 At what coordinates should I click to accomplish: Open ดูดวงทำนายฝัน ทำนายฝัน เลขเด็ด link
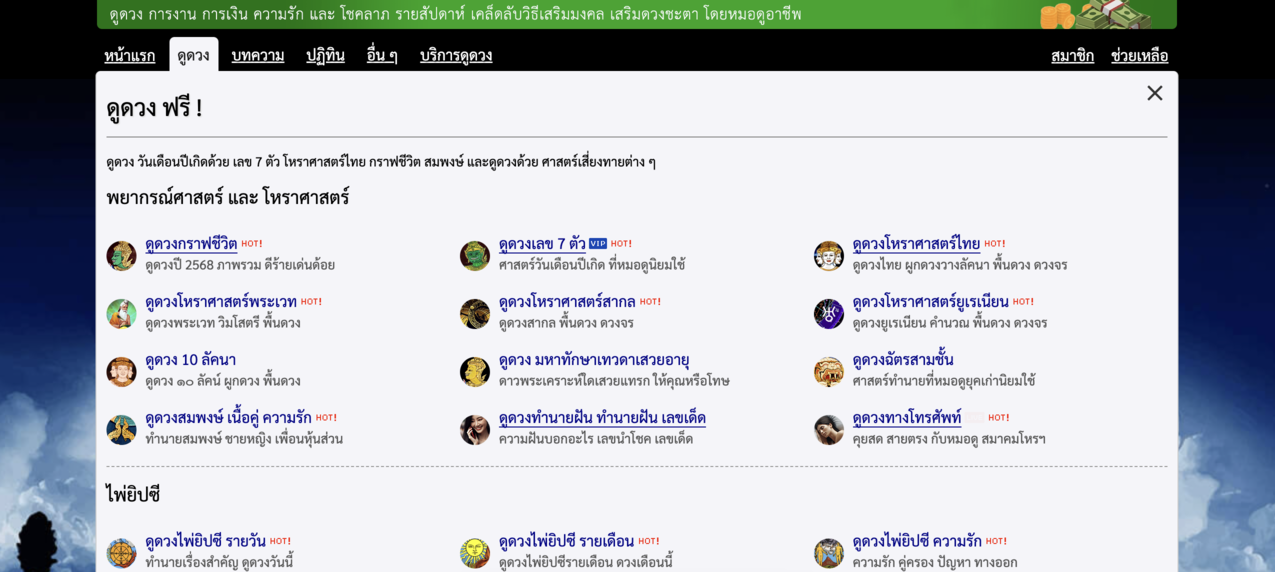(x=602, y=417)
